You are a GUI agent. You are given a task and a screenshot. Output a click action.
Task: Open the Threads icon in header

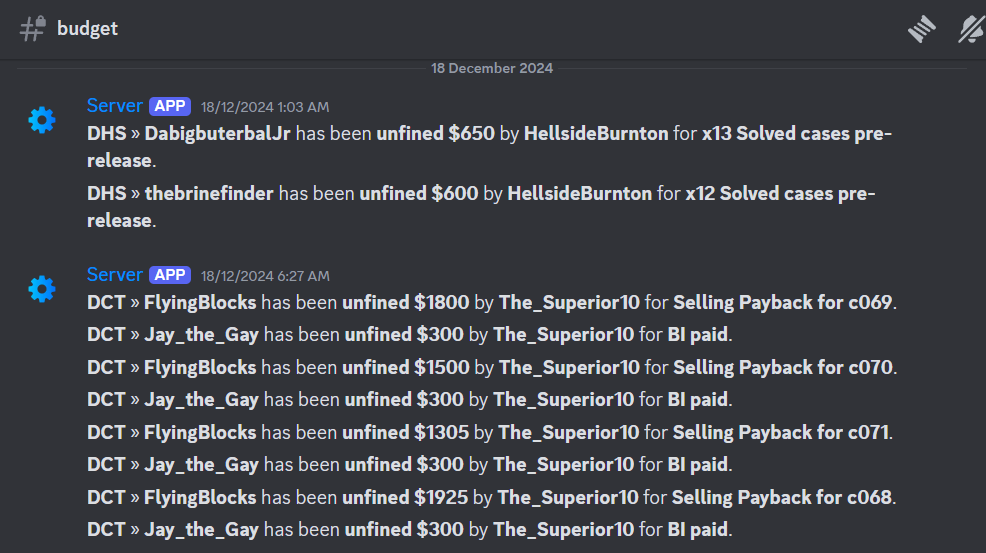[x=921, y=29]
